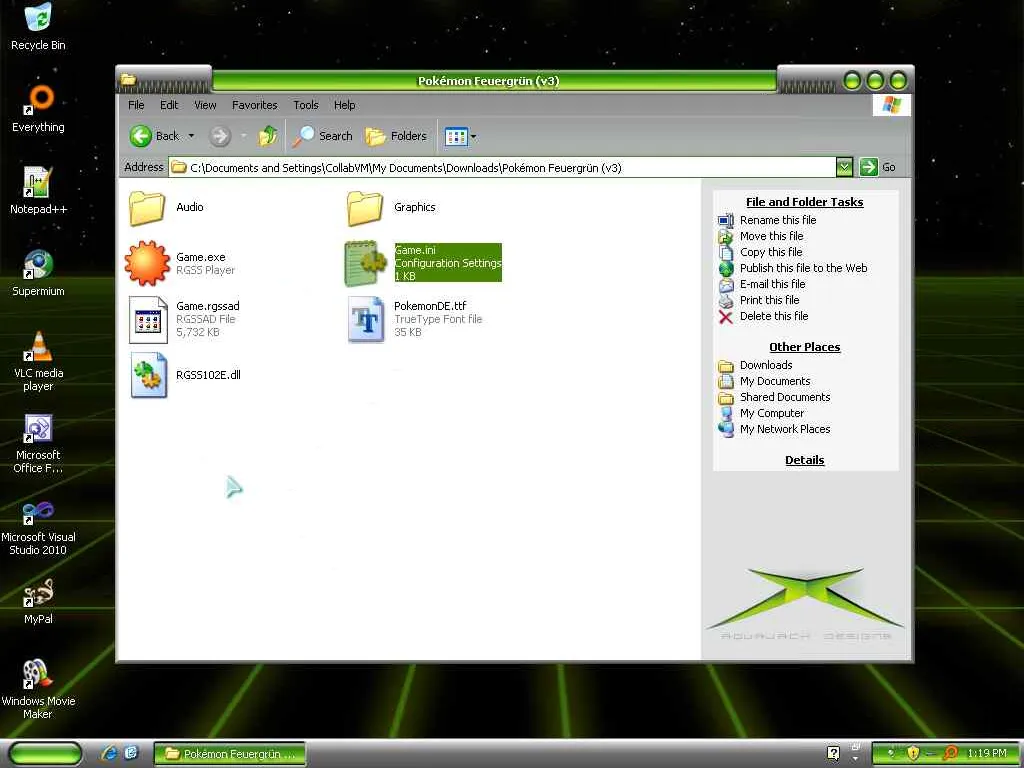Open the Search pane

pyautogui.click(x=322, y=136)
